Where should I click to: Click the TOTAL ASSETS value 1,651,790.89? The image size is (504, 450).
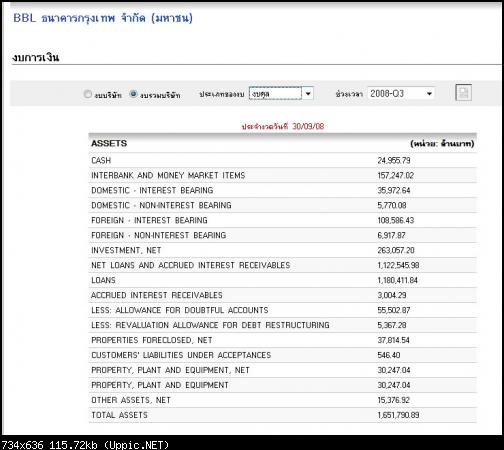click(x=398, y=415)
